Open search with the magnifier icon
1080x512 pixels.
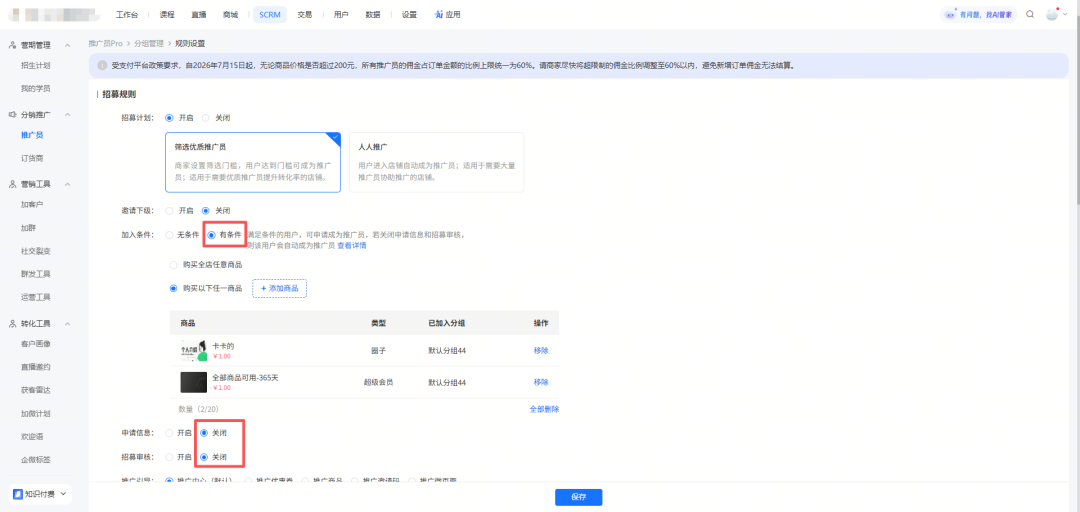[1030, 14]
